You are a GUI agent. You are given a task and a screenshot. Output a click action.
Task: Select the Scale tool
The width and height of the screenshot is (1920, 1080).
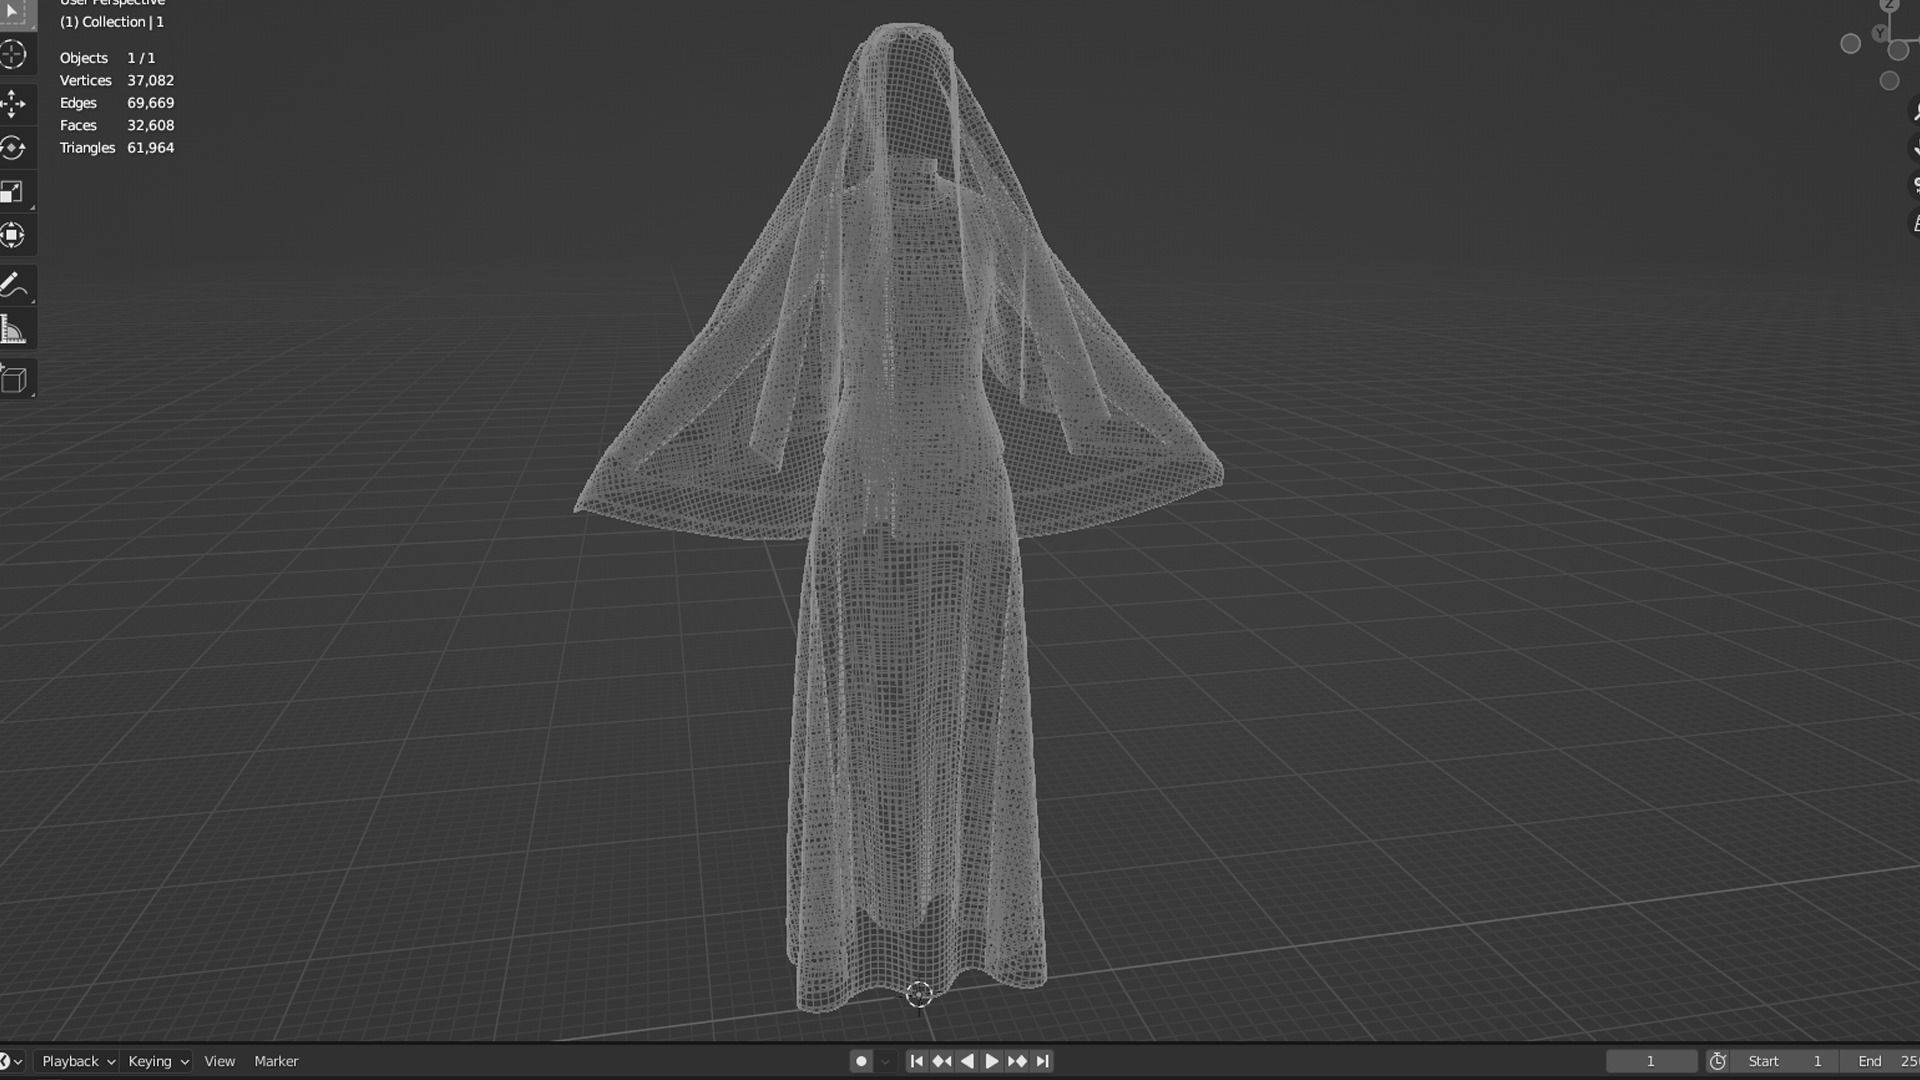13,192
